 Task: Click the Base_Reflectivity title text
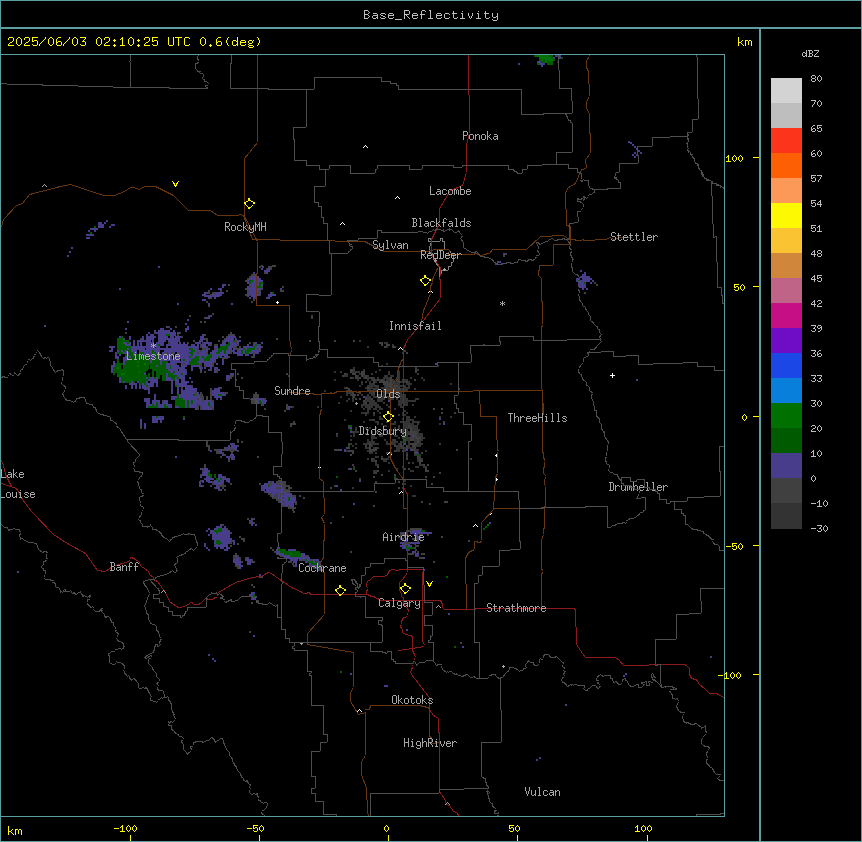pos(431,15)
